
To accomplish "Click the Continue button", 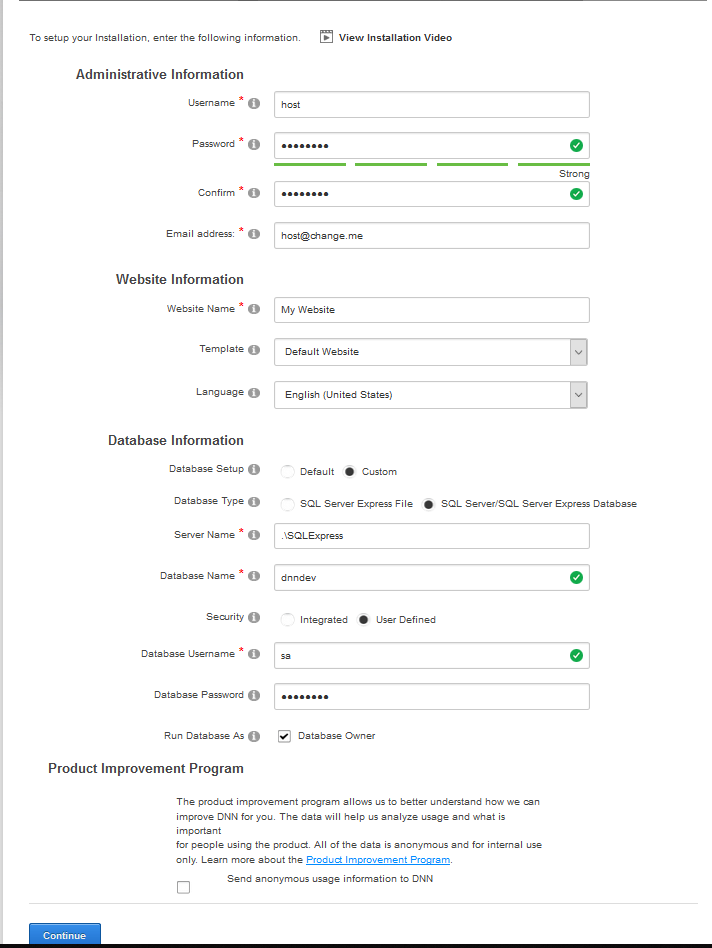I will tap(64, 935).
